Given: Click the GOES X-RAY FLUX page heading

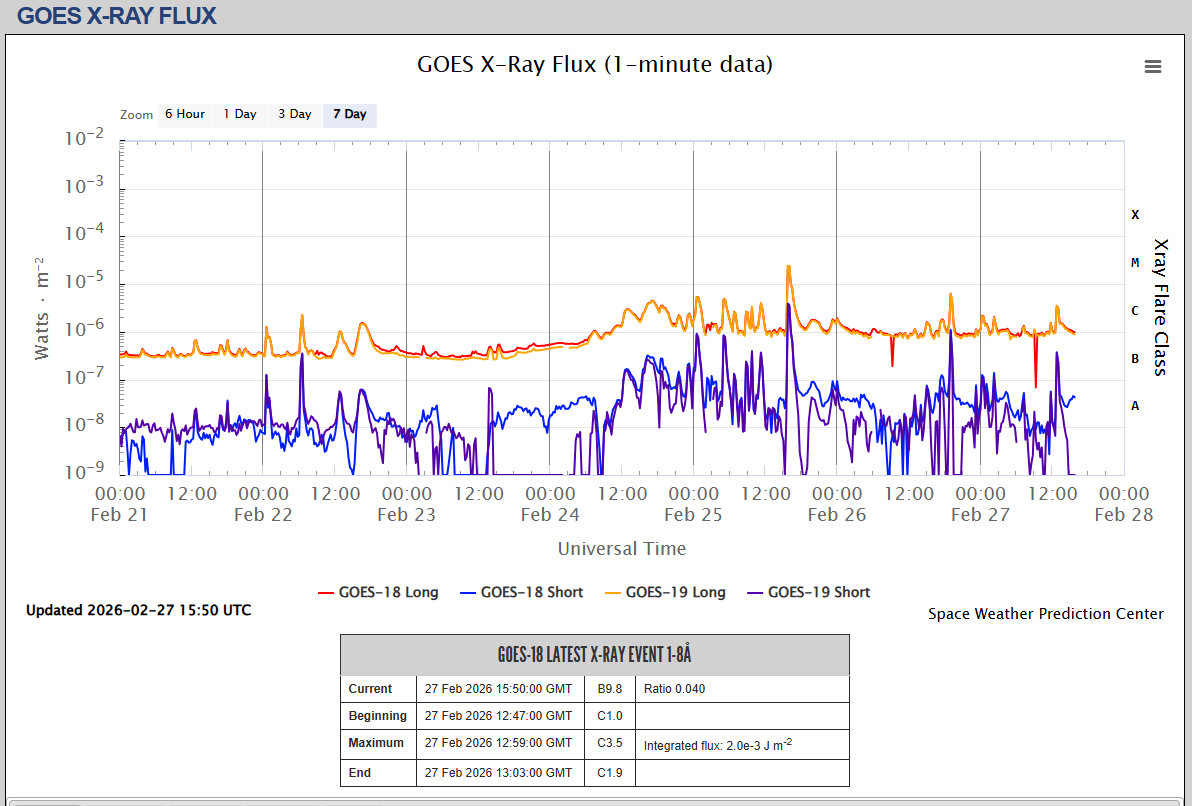Looking at the screenshot, I should coord(117,16).
